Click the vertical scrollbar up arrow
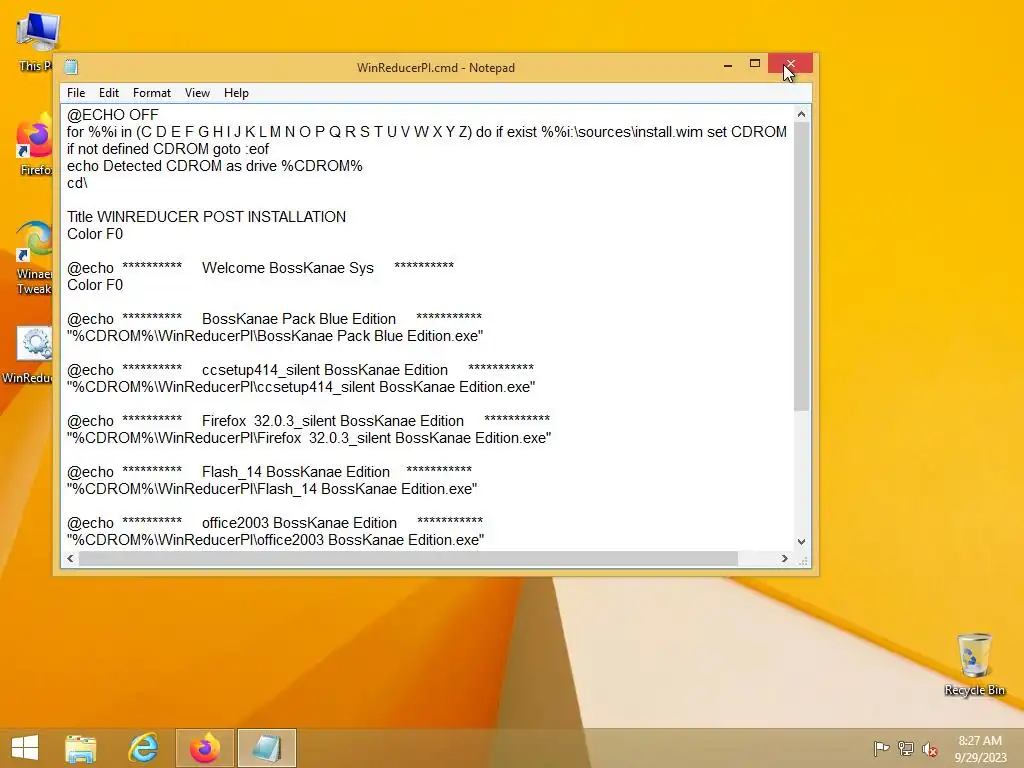Image resolution: width=1024 pixels, height=768 pixels. 802,114
